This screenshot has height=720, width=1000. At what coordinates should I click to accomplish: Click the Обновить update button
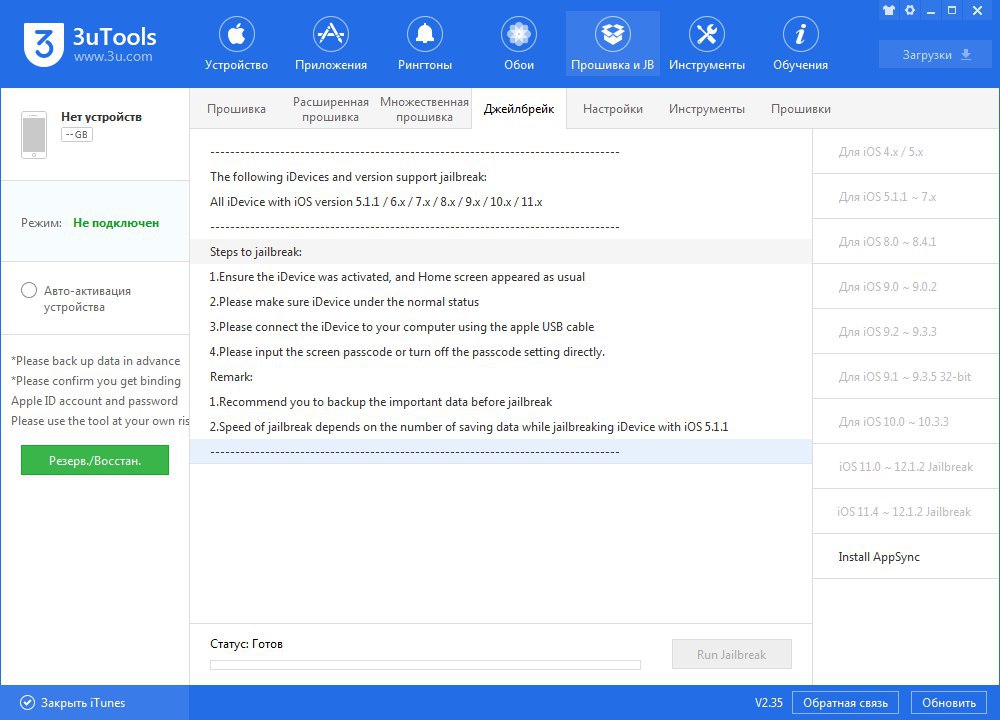tap(949, 703)
